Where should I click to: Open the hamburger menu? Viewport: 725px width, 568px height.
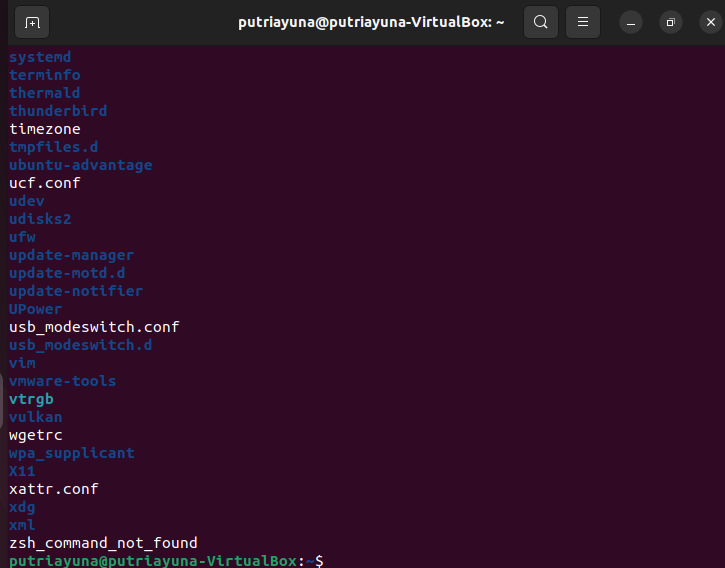point(583,22)
